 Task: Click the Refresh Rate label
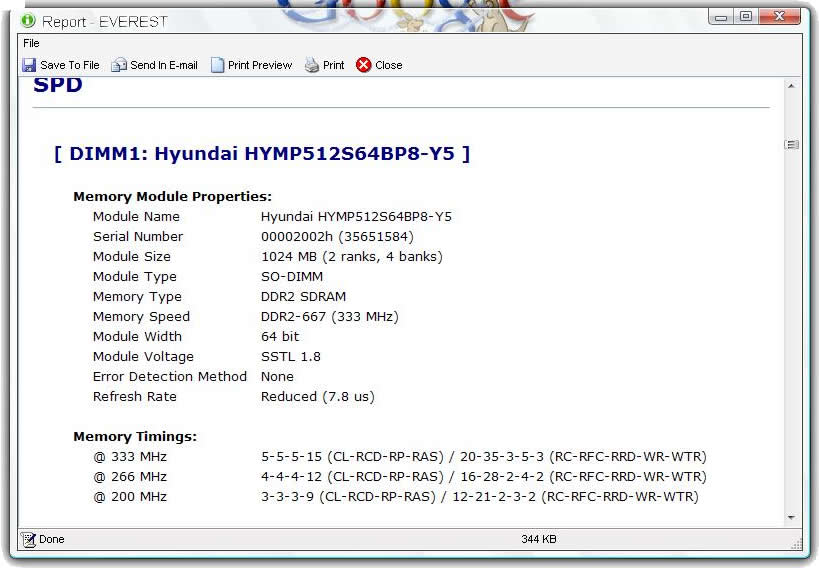tap(135, 397)
